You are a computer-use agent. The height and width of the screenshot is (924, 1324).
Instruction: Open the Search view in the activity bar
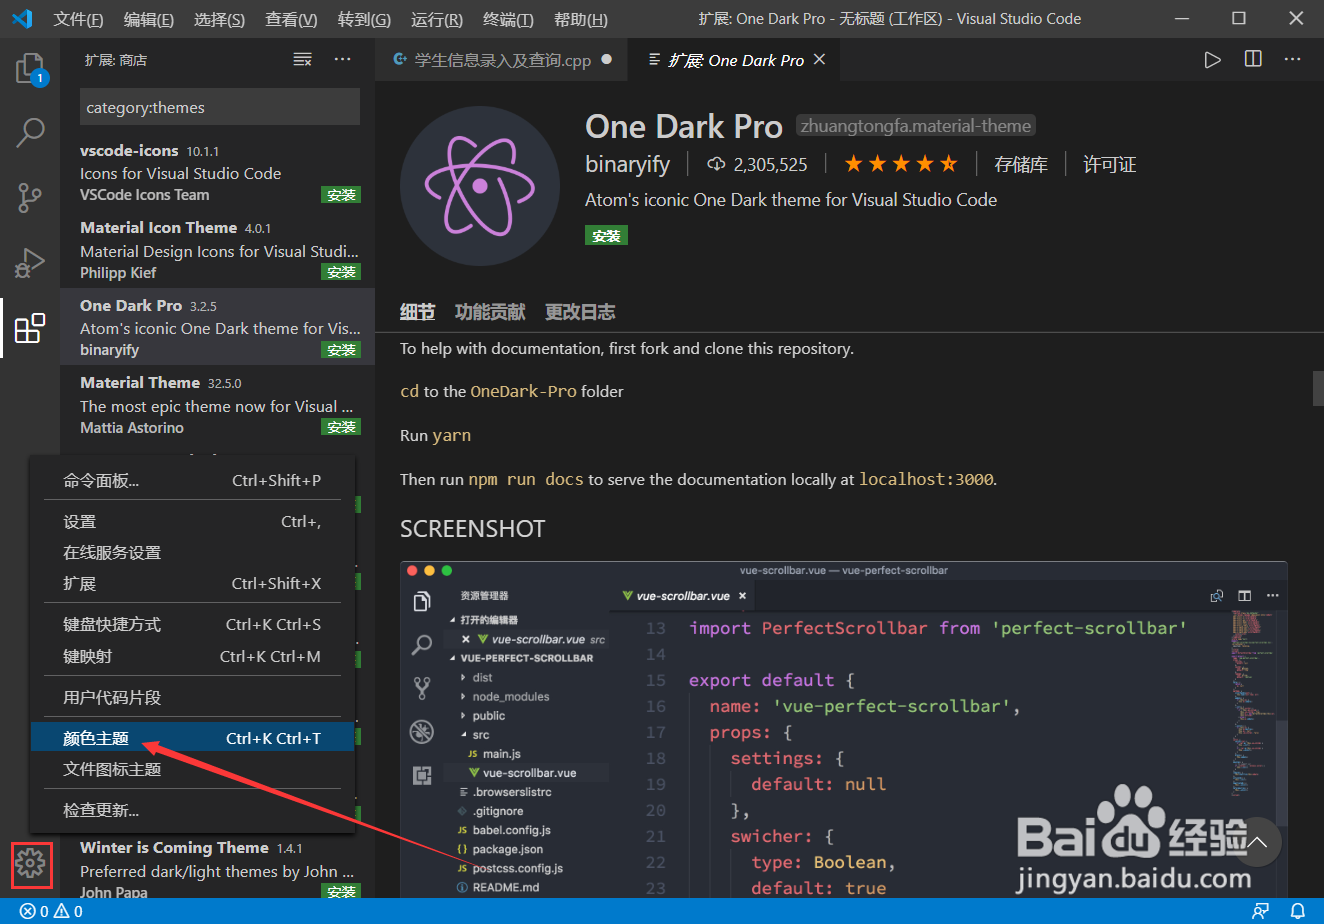click(x=30, y=132)
